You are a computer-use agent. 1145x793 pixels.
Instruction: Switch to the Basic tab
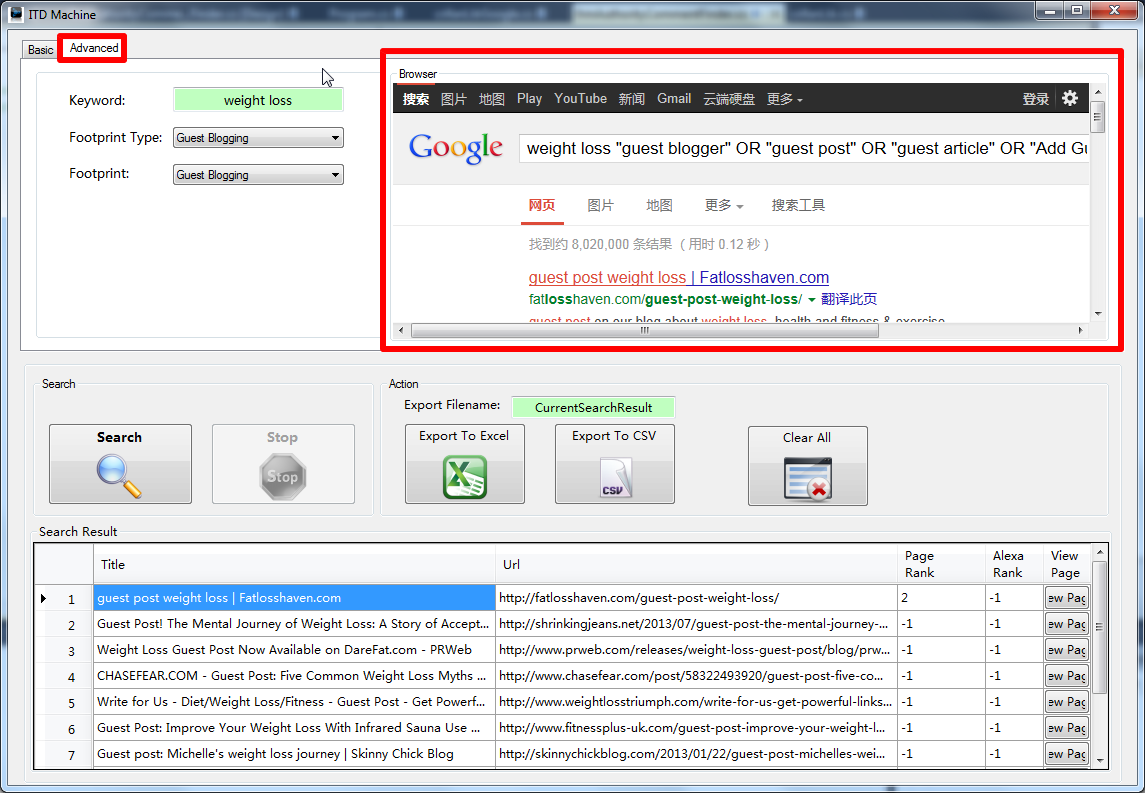[40, 50]
